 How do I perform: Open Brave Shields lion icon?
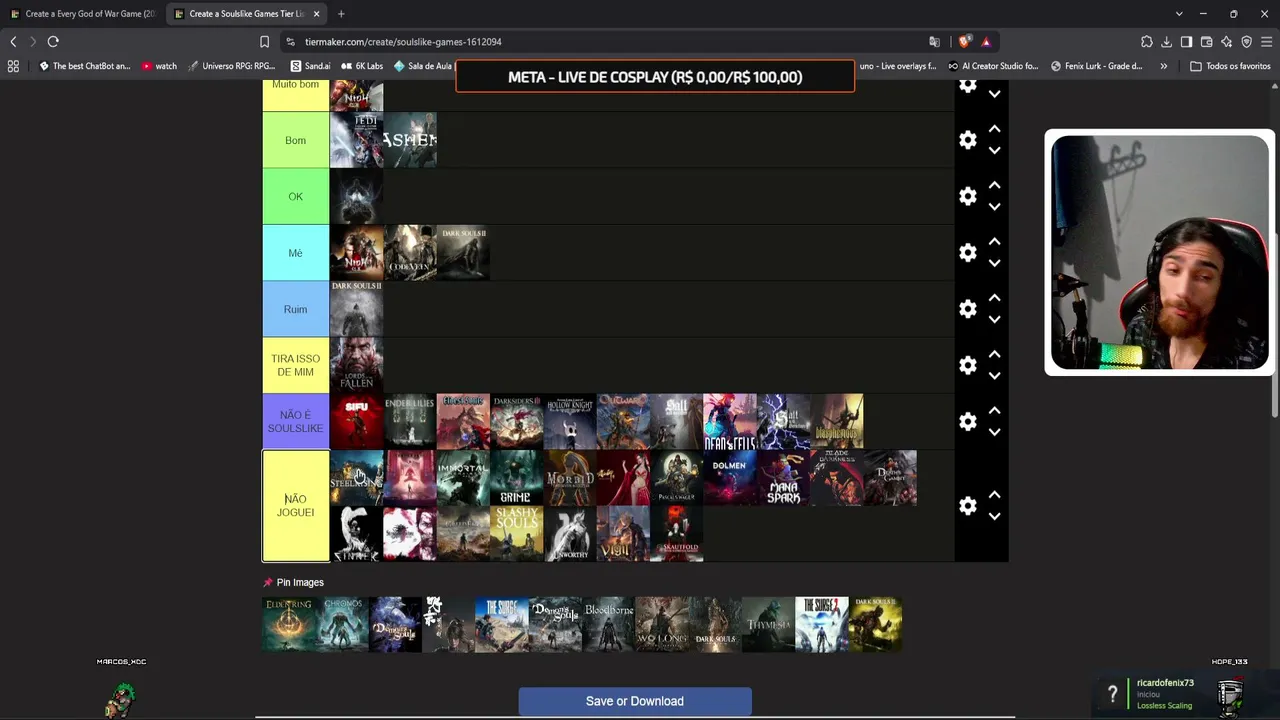[x=964, y=42]
